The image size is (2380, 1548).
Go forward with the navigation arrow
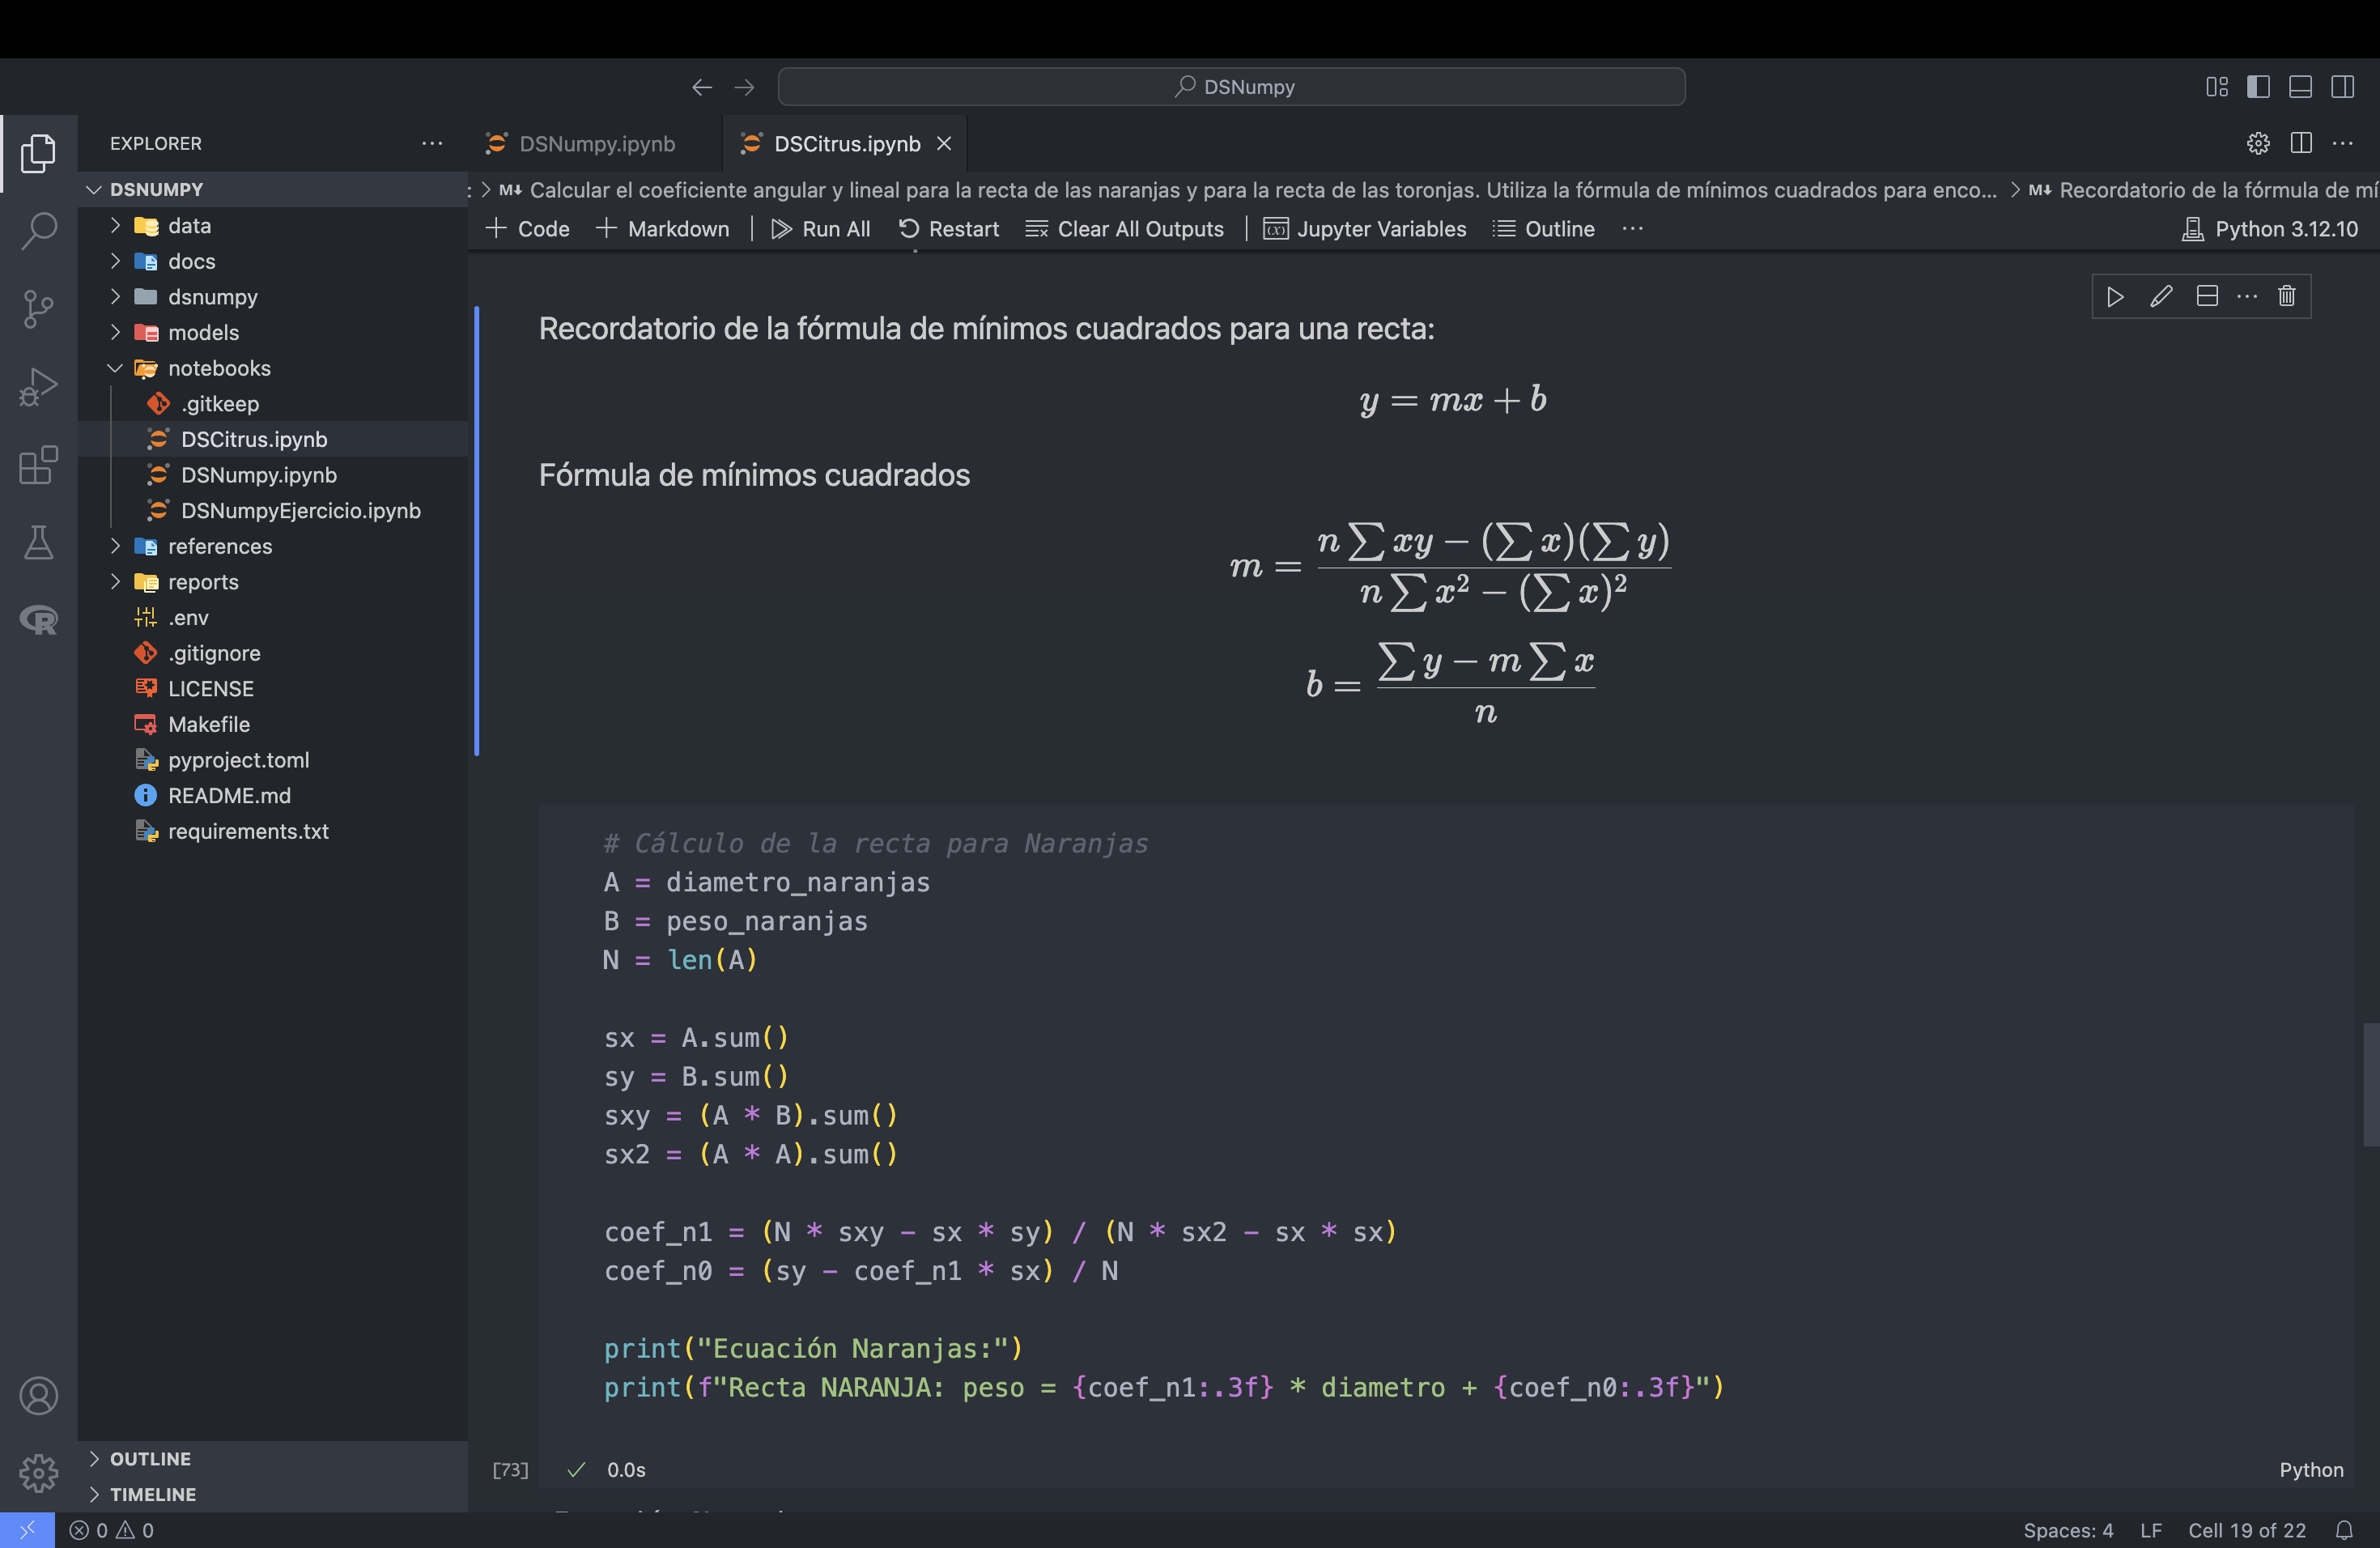(744, 87)
